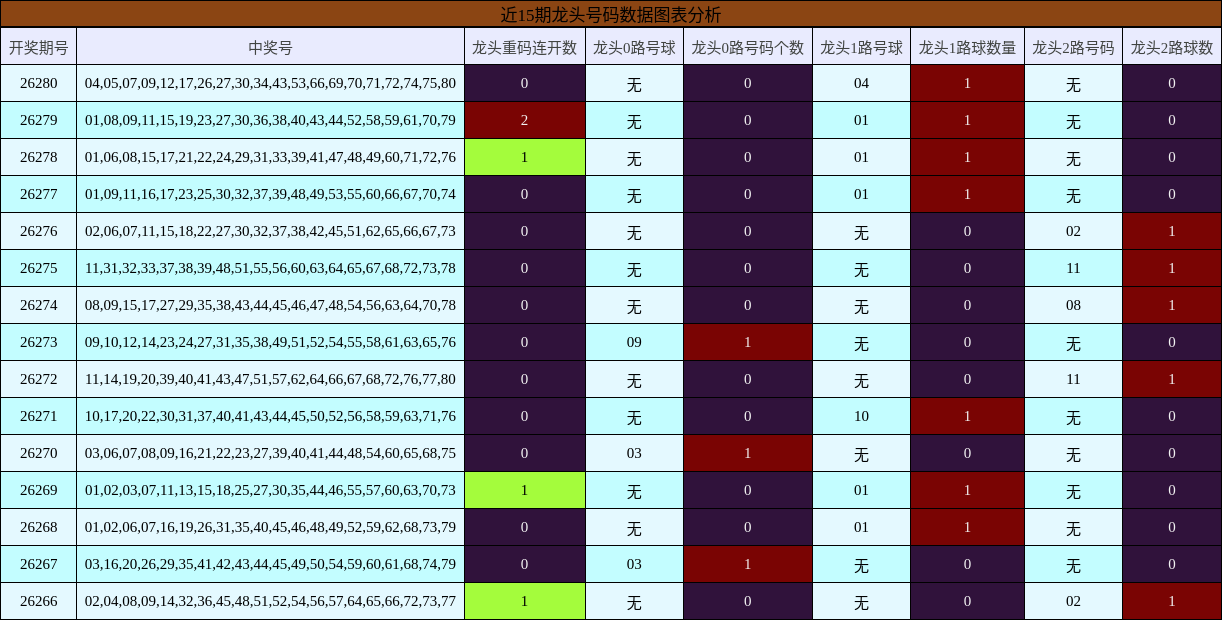
Task: Click the 龙头1路号球 column header
Action: [x=861, y=46]
